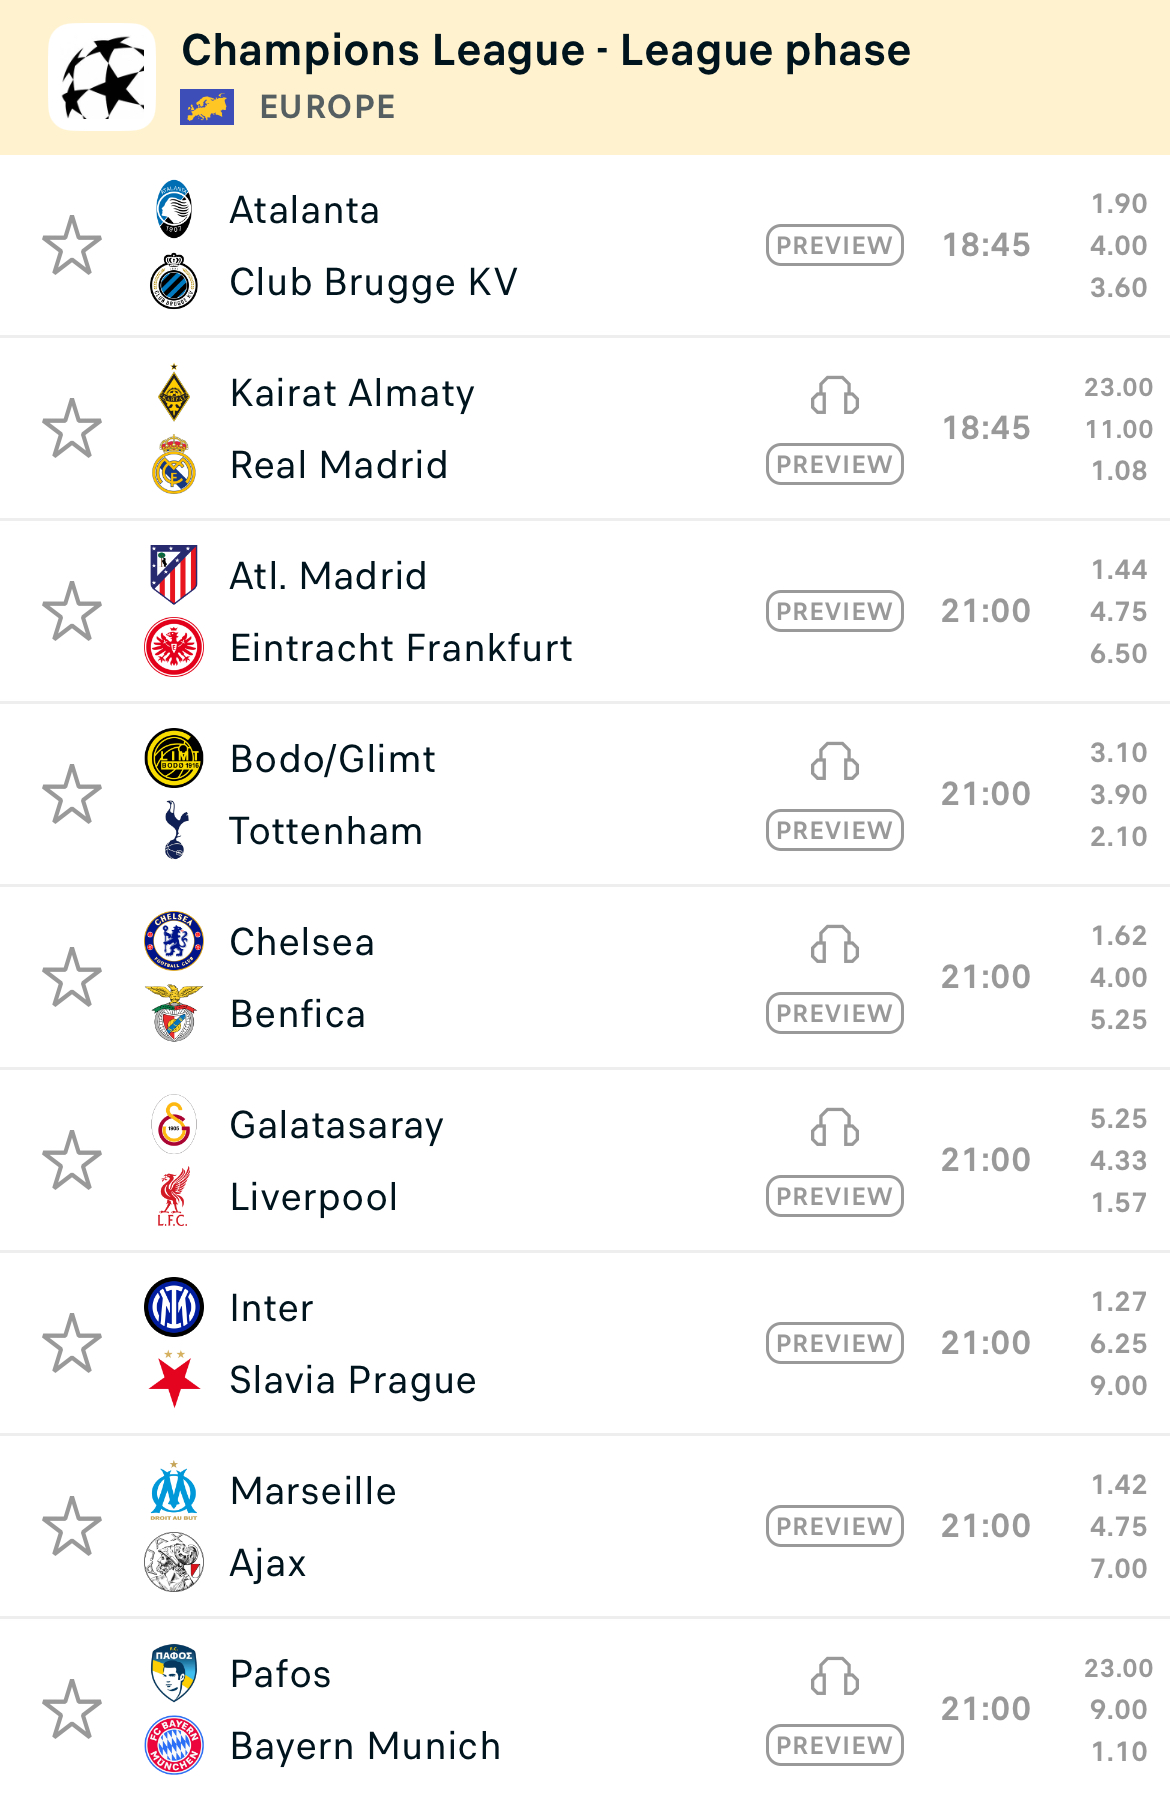Open audio commentary for Chelsea vs Benfica
The width and height of the screenshot is (1170, 1794).
tap(835, 945)
